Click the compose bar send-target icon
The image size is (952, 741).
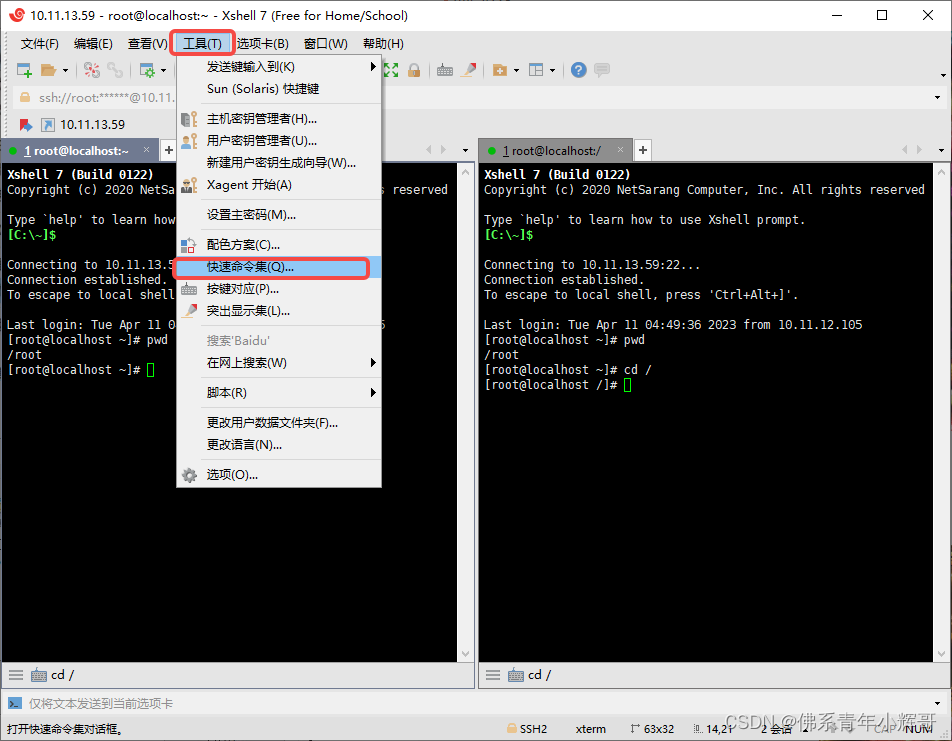coord(15,704)
